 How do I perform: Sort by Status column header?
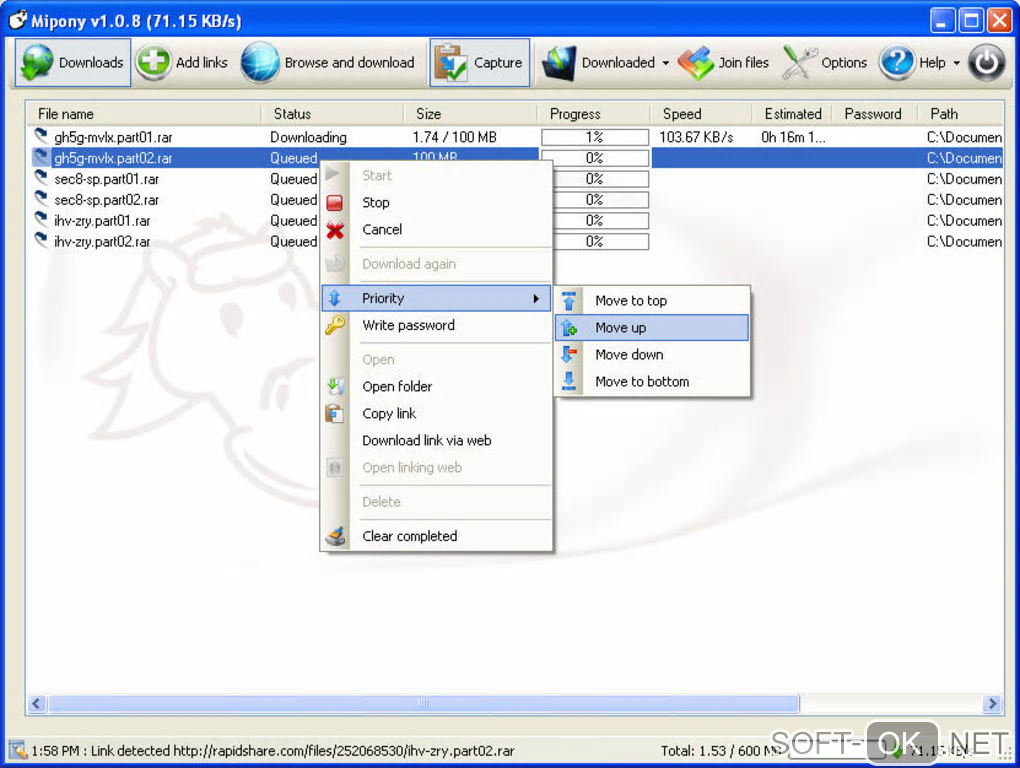tap(332, 114)
